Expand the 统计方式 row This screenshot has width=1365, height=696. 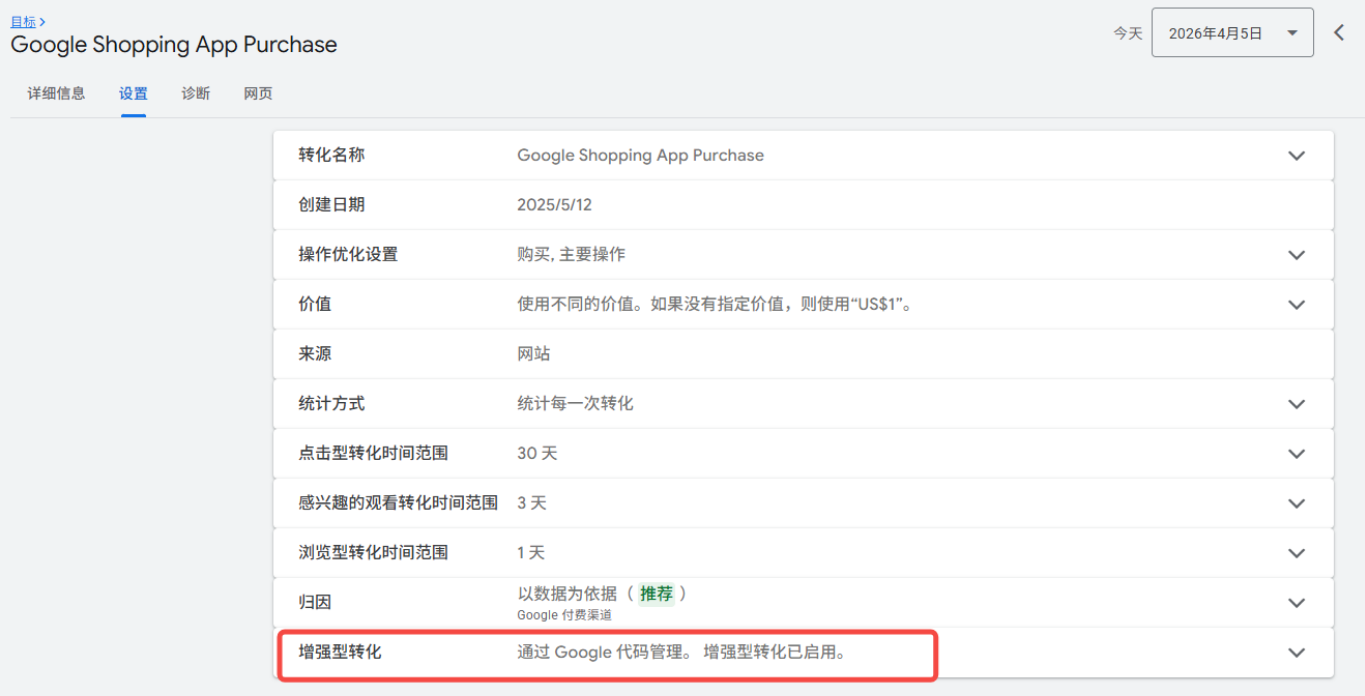click(1296, 403)
